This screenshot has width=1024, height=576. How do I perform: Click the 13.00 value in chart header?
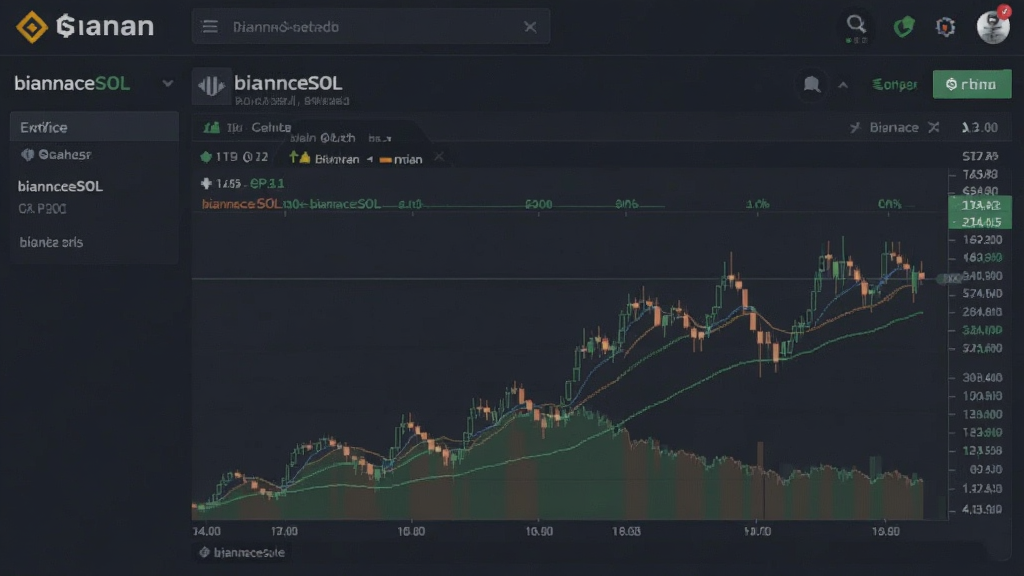point(980,127)
